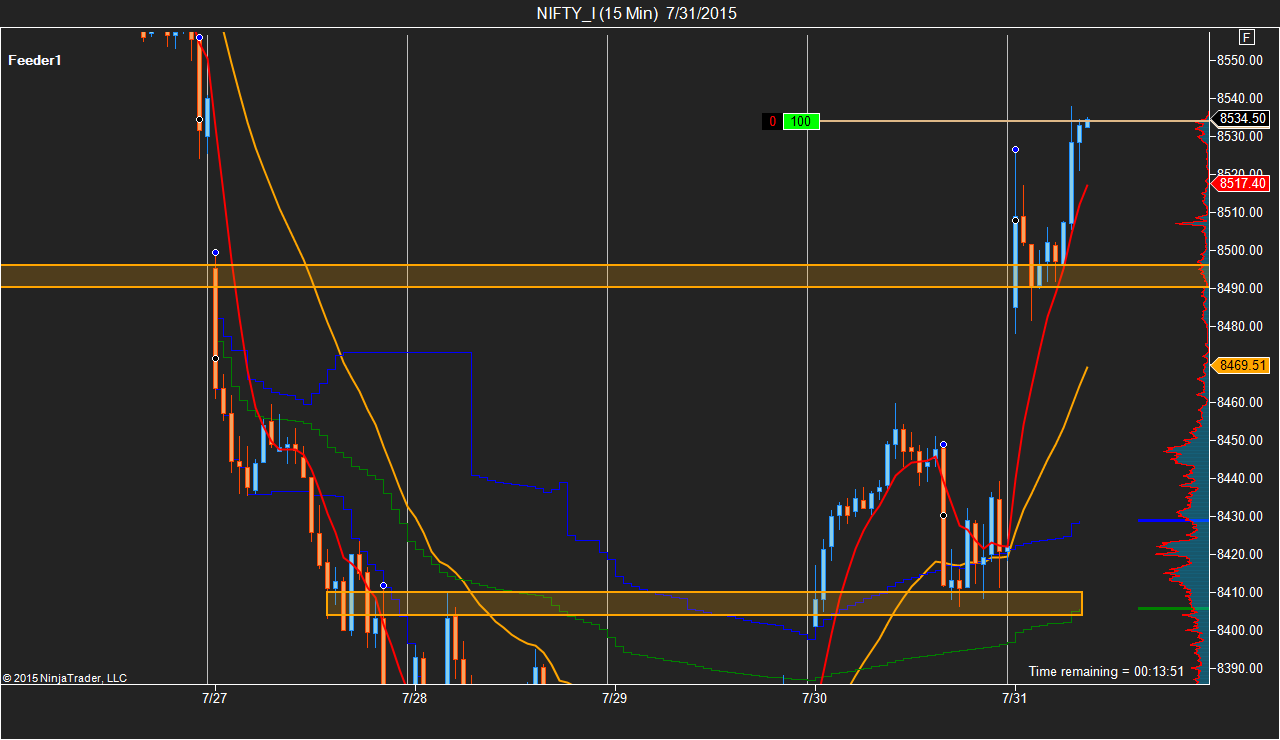This screenshot has height=740, width=1280.
Task: Select the current price marker 8534.50
Action: pos(1242,118)
